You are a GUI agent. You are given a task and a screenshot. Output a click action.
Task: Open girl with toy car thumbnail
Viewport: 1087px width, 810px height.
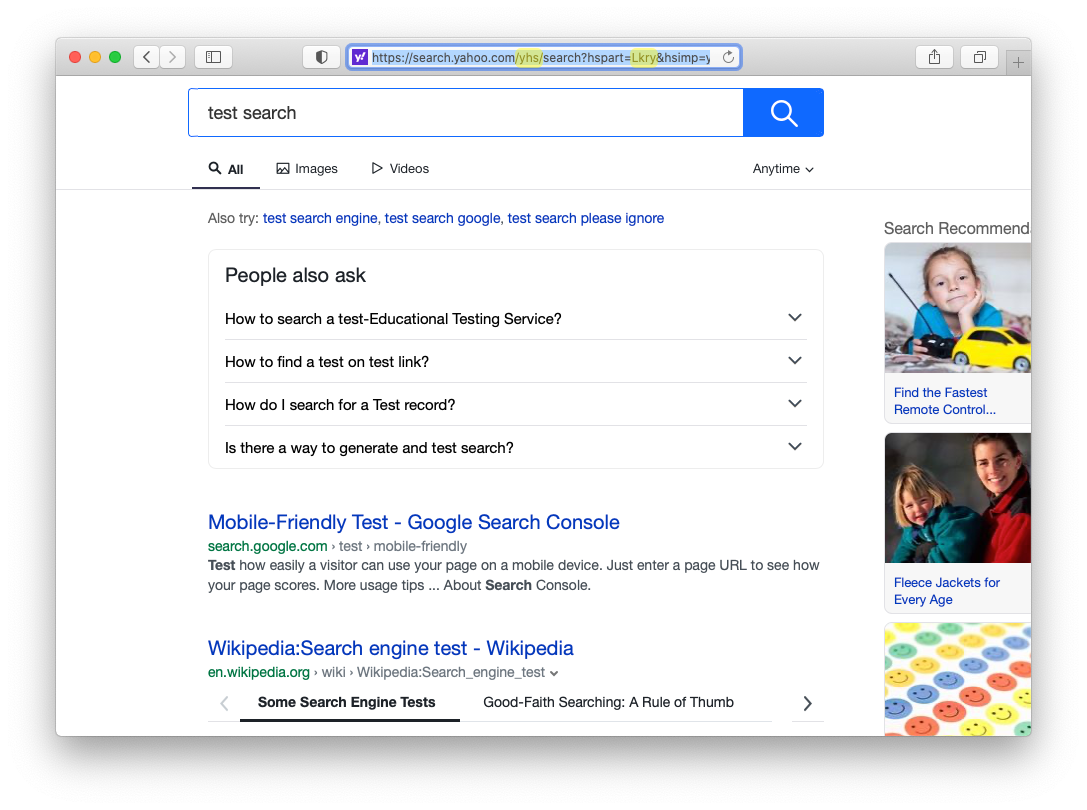pyautogui.click(x=957, y=308)
